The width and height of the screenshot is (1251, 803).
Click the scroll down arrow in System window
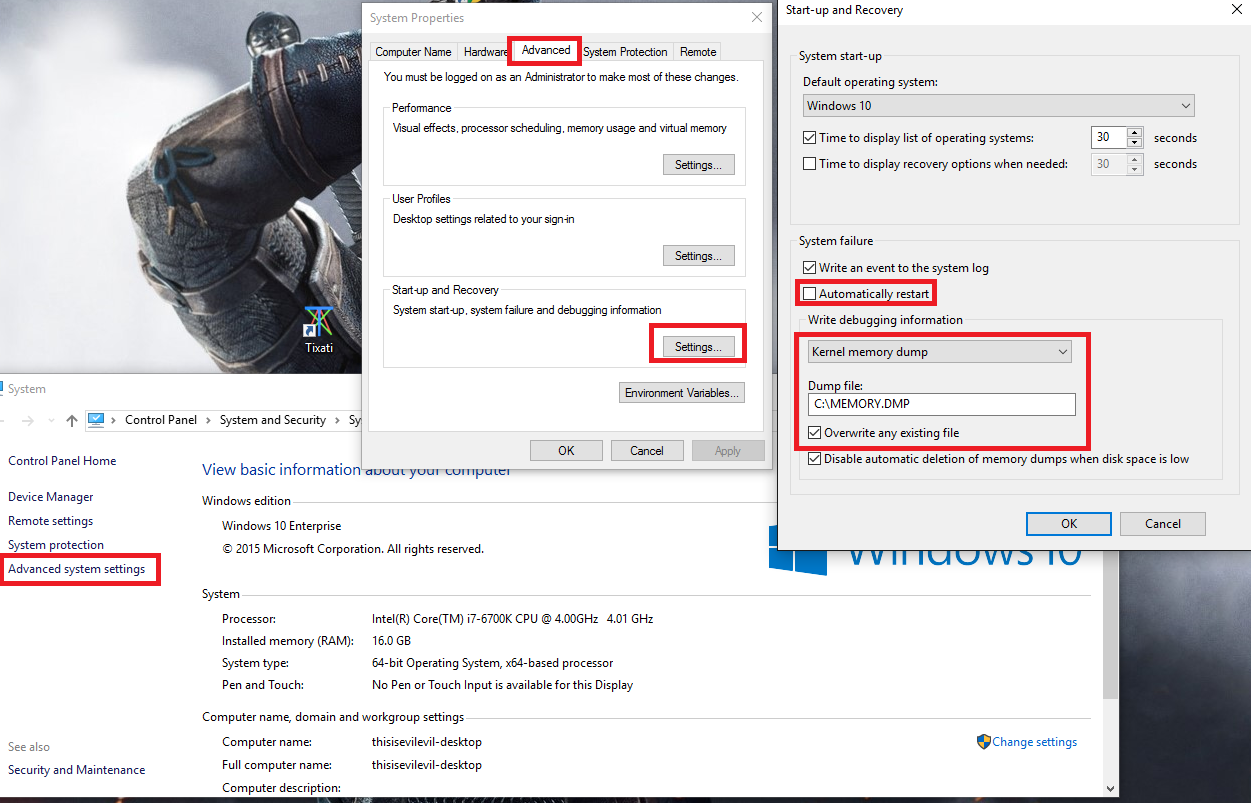[x=1110, y=788]
